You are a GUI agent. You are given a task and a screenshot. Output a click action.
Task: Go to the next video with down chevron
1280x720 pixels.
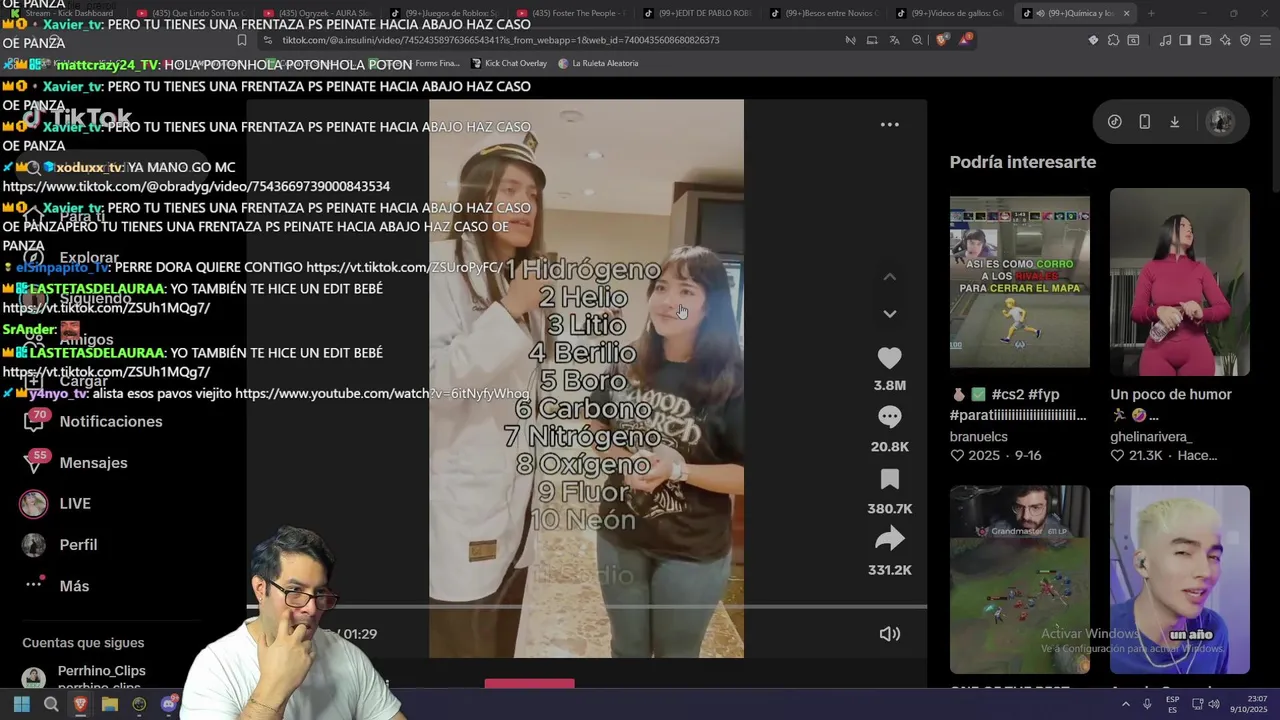coord(889,314)
